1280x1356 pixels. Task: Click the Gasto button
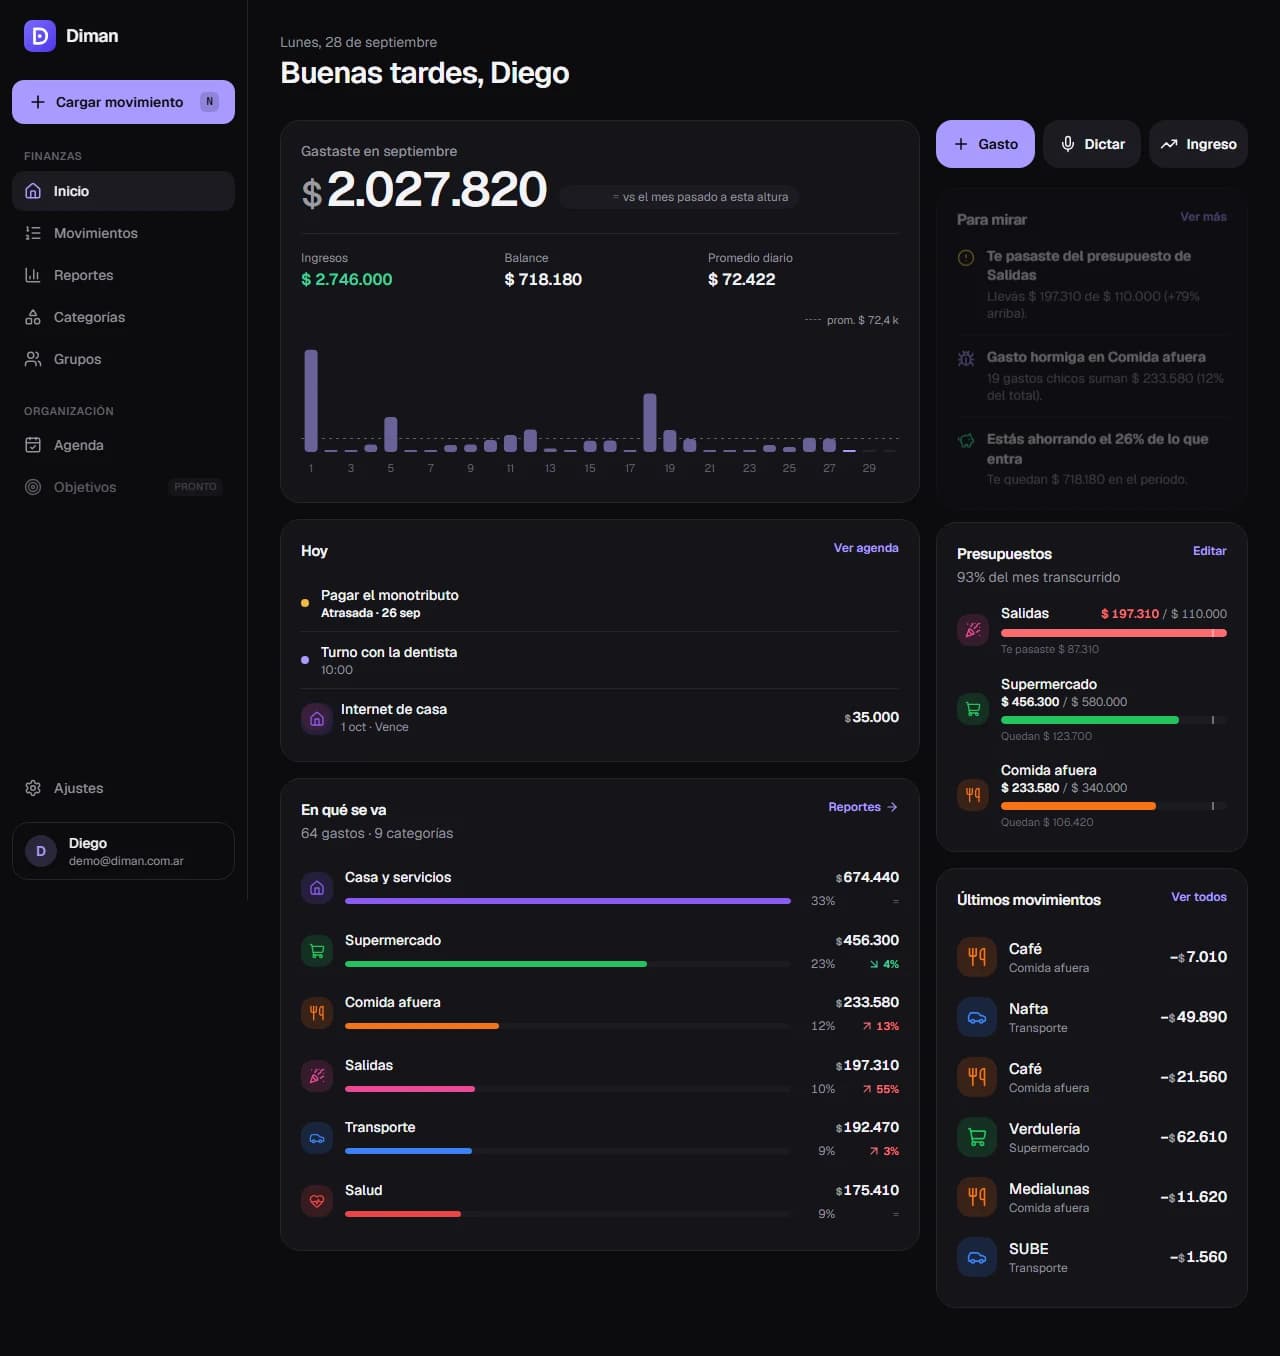[x=985, y=144]
